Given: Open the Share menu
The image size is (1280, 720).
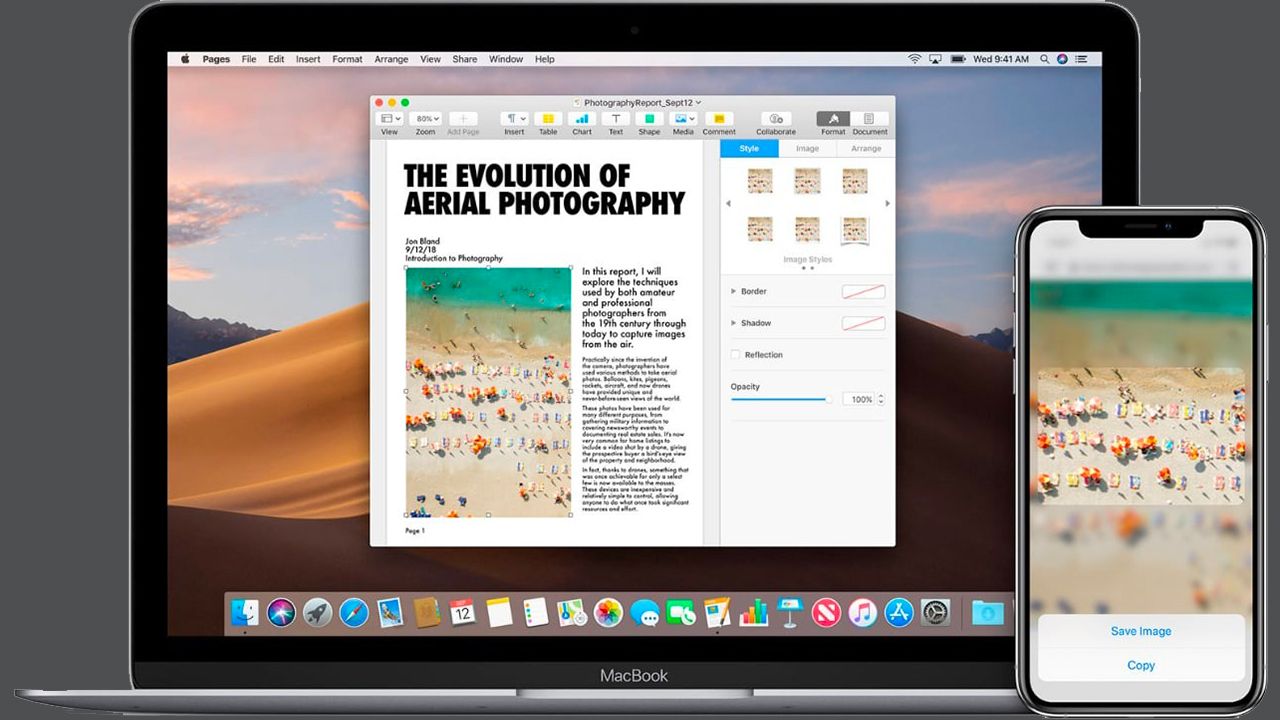Looking at the screenshot, I should click(465, 59).
